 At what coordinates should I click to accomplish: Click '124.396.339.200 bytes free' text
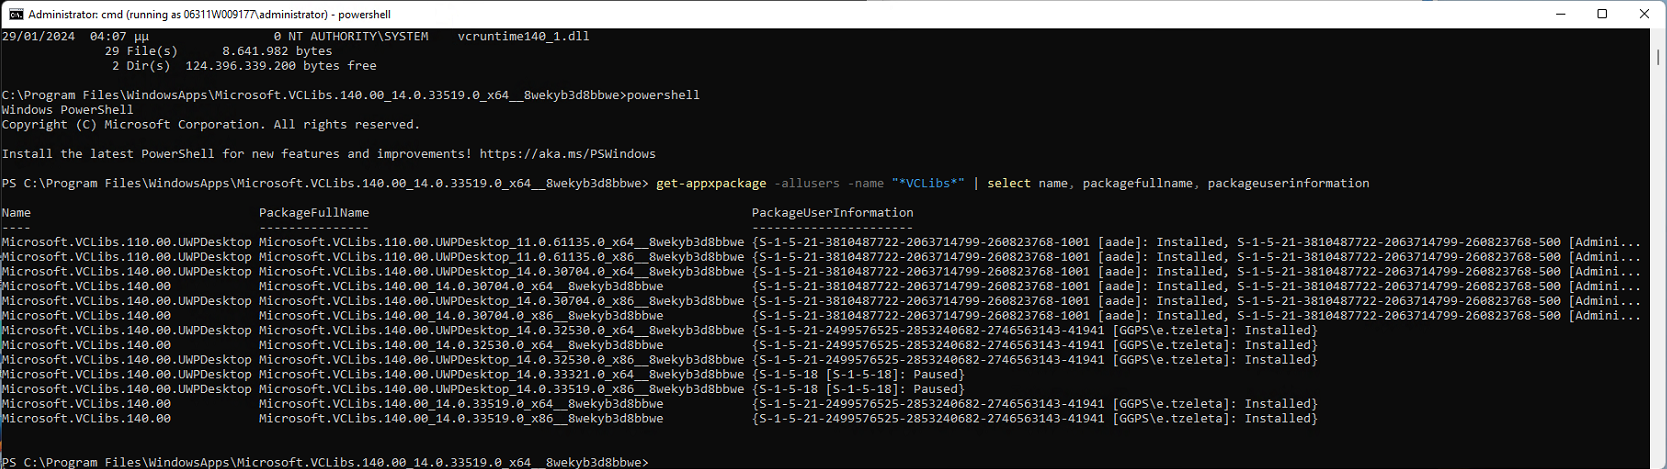coord(281,66)
